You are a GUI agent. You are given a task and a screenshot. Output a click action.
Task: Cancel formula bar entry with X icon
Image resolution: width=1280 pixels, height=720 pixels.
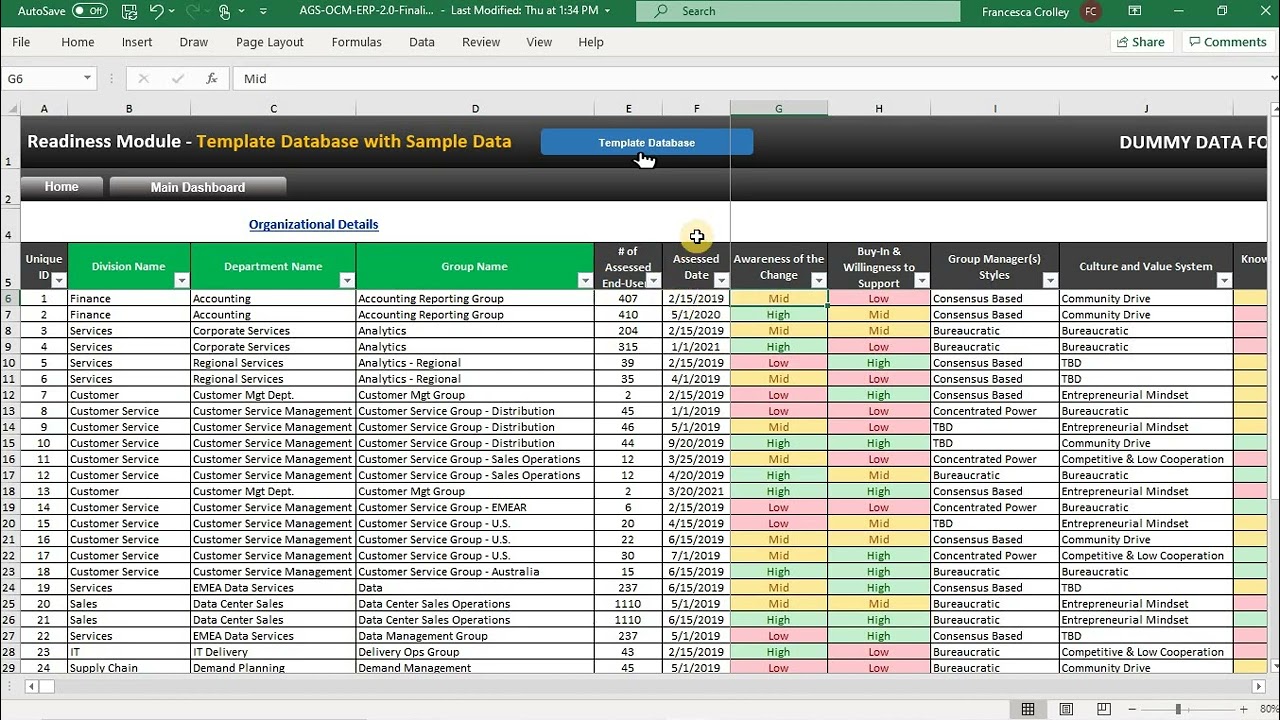pyautogui.click(x=143, y=78)
